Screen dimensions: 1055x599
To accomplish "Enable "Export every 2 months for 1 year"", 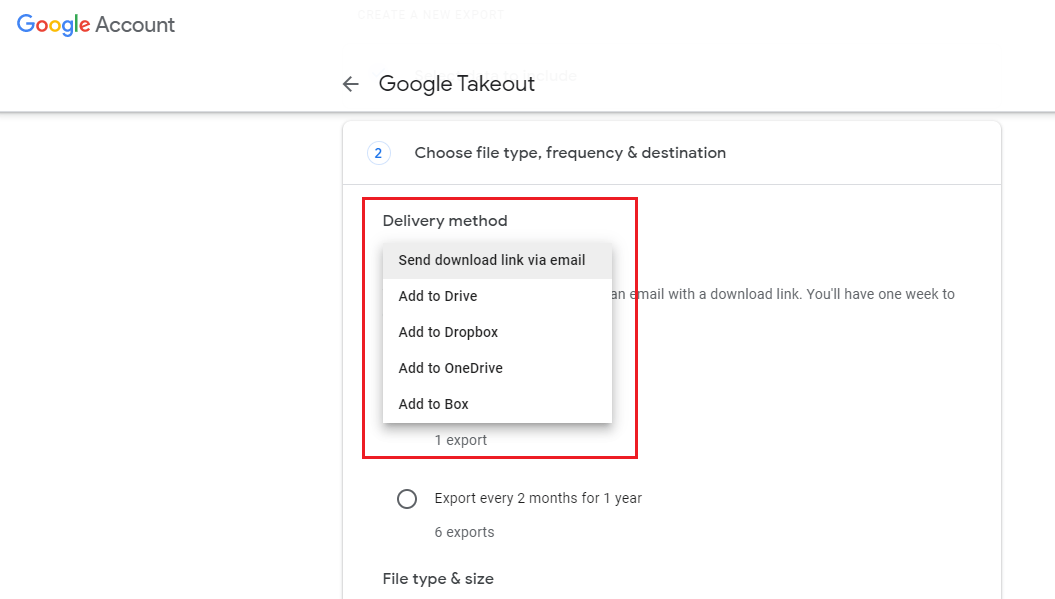I will click(407, 498).
